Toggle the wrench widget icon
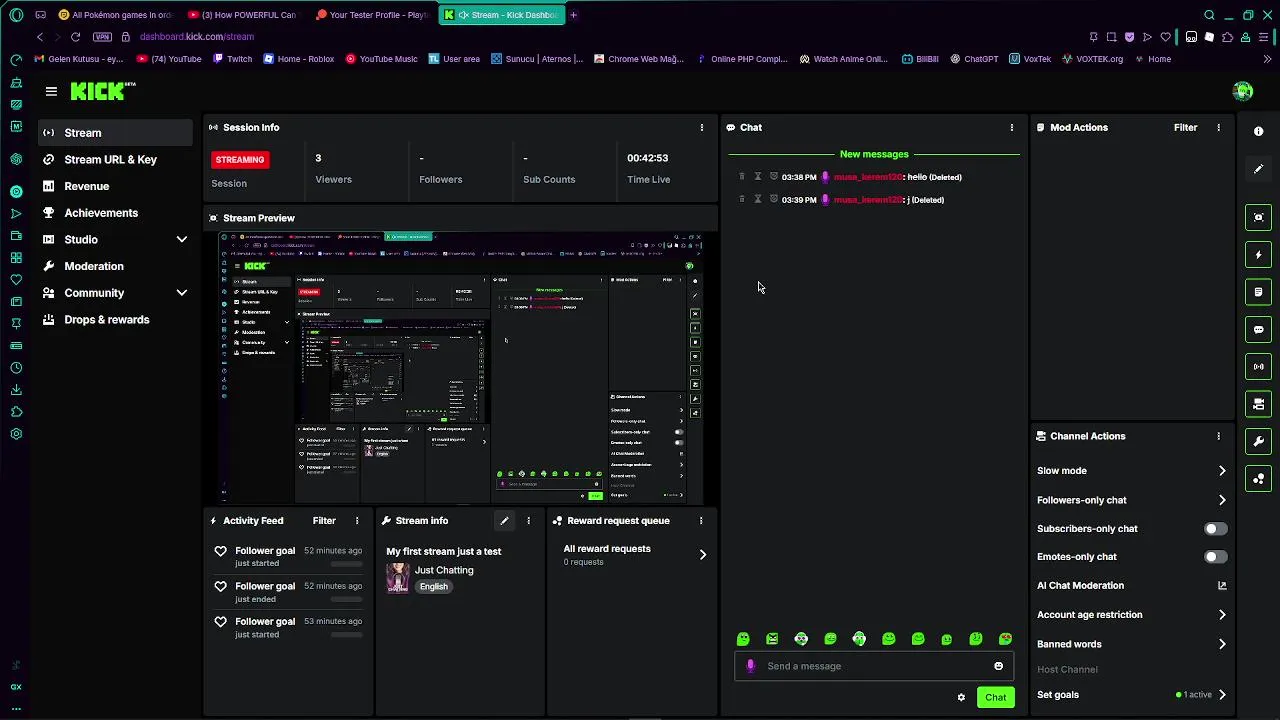 point(1258,441)
